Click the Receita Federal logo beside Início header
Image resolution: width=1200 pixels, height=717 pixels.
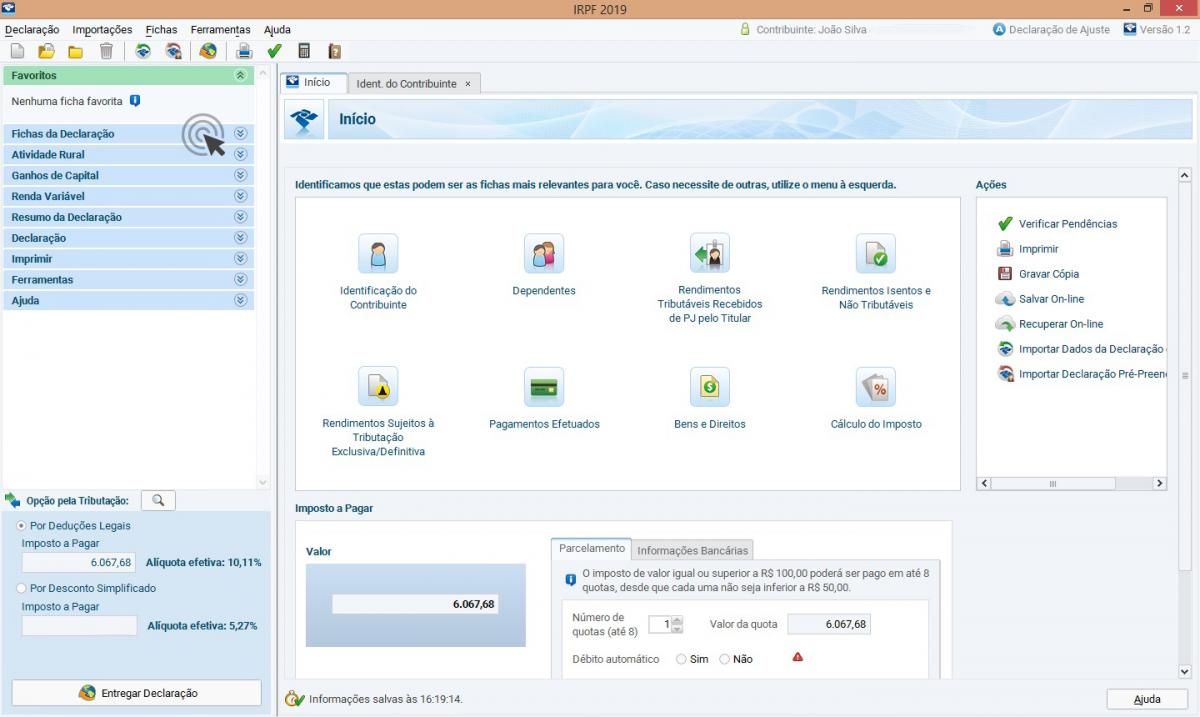click(304, 119)
